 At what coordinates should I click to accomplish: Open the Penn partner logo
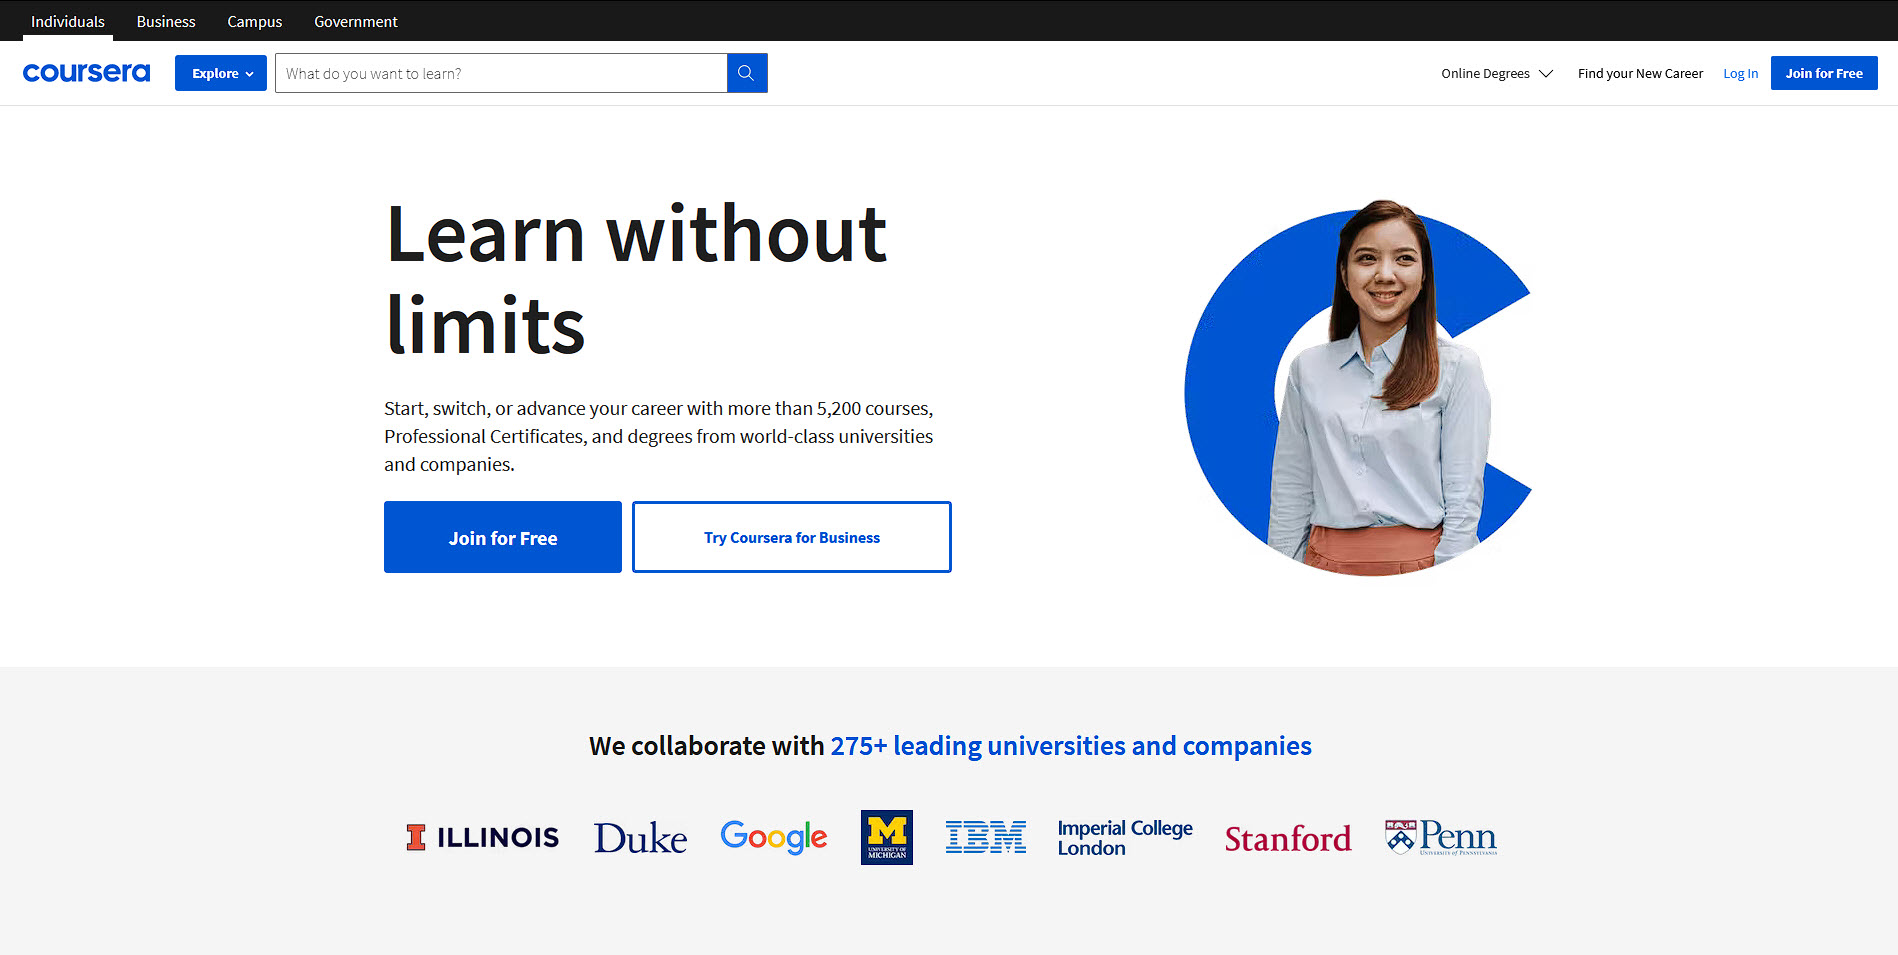(x=1441, y=837)
